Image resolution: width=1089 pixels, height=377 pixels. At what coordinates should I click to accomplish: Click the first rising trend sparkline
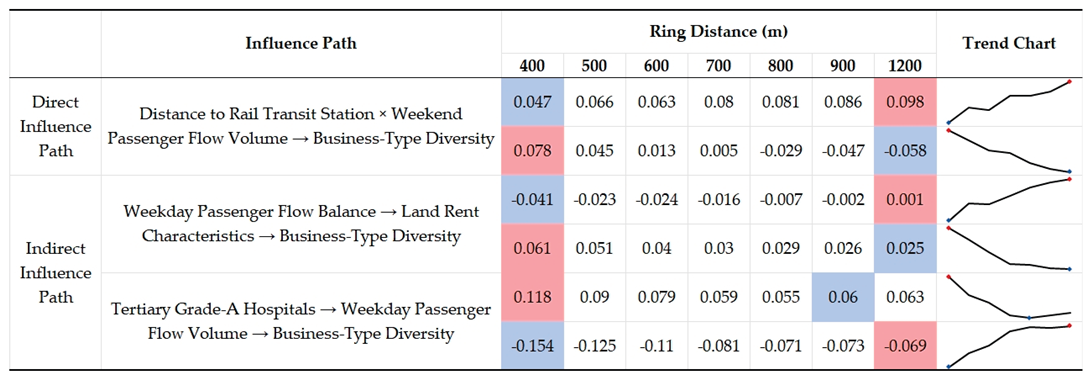1009,102
